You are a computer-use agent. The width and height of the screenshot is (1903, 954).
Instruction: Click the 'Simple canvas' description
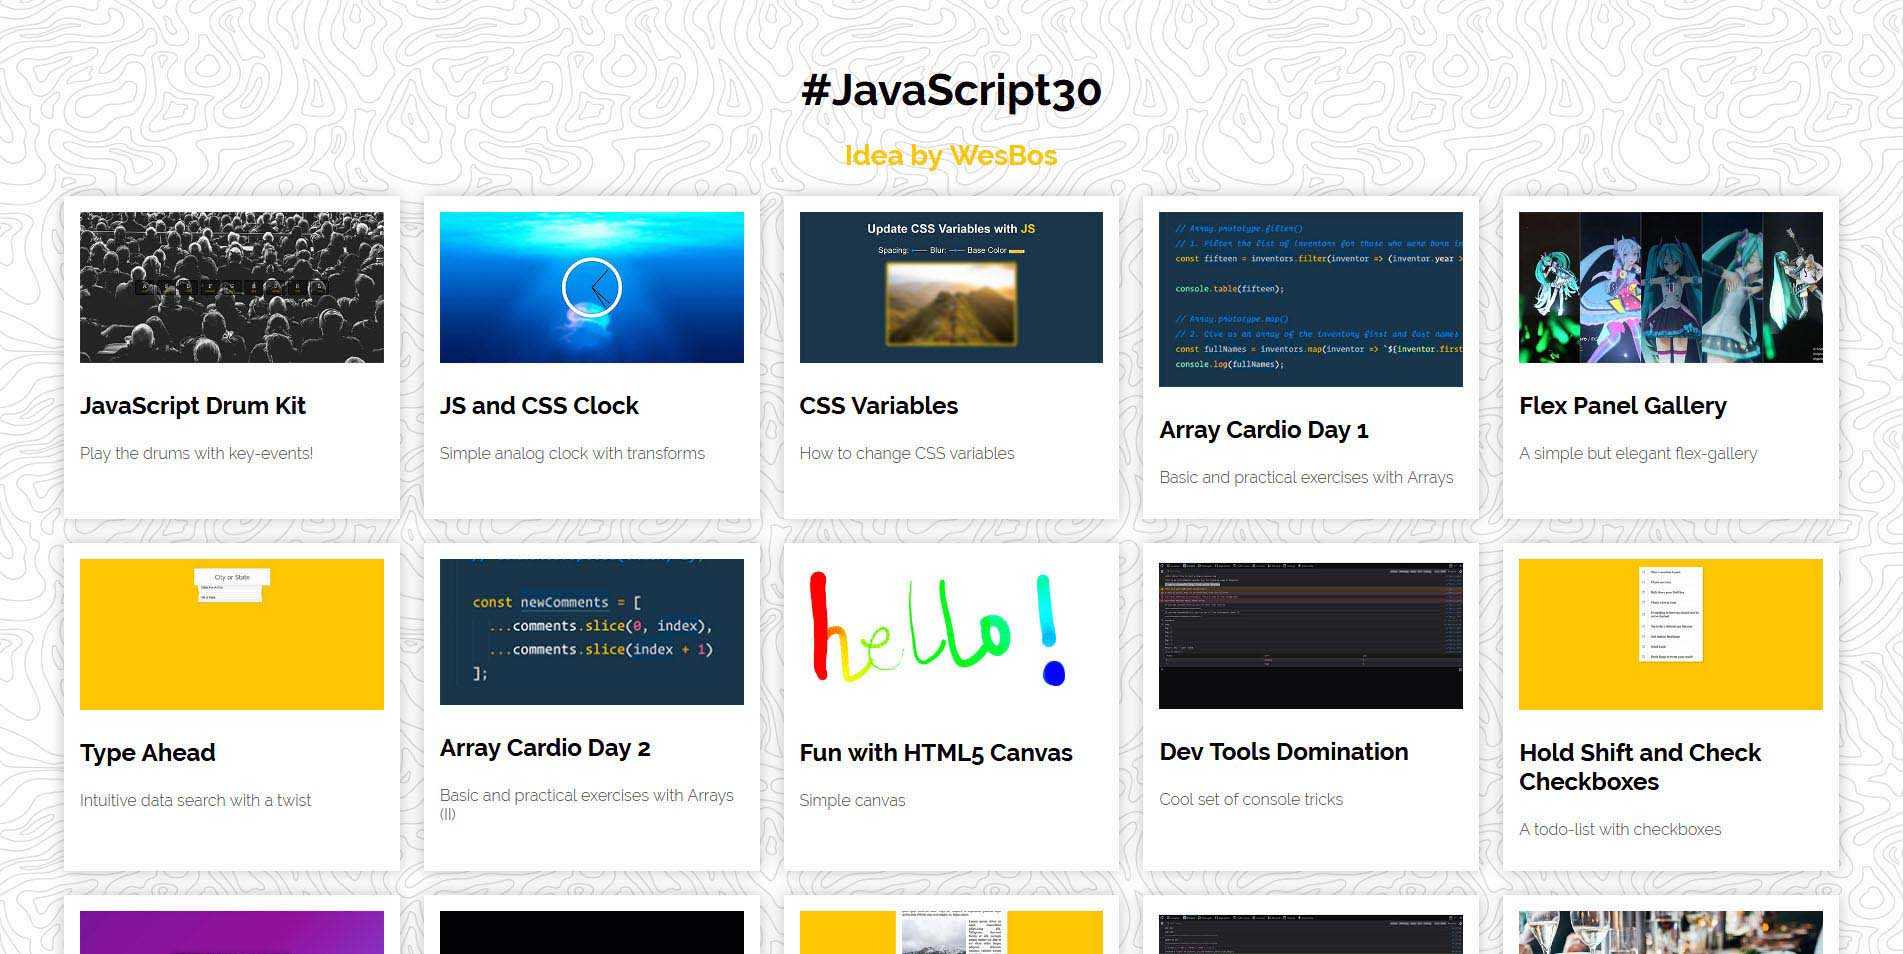[852, 800]
